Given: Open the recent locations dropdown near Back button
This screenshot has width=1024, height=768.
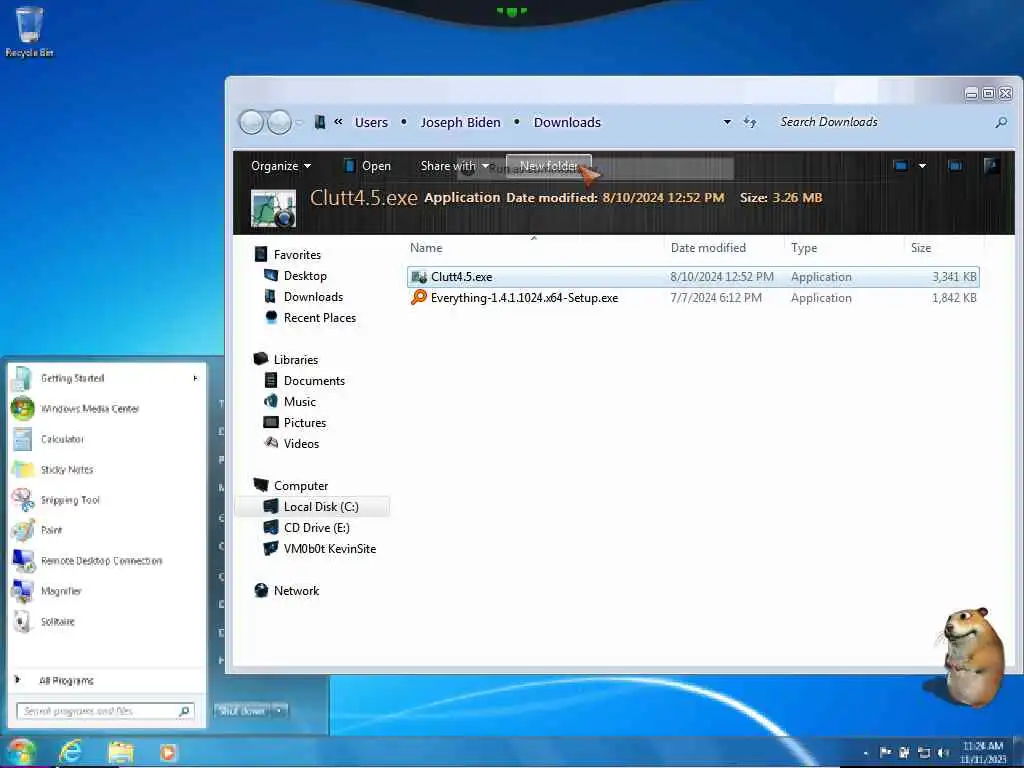Looking at the screenshot, I should [300, 122].
